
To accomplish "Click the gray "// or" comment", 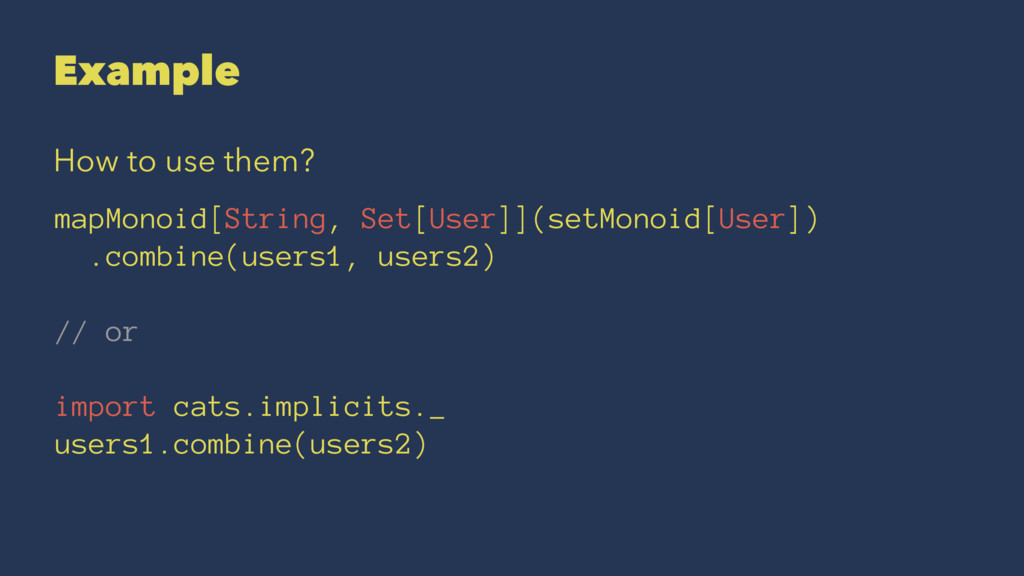I will [x=96, y=332].
